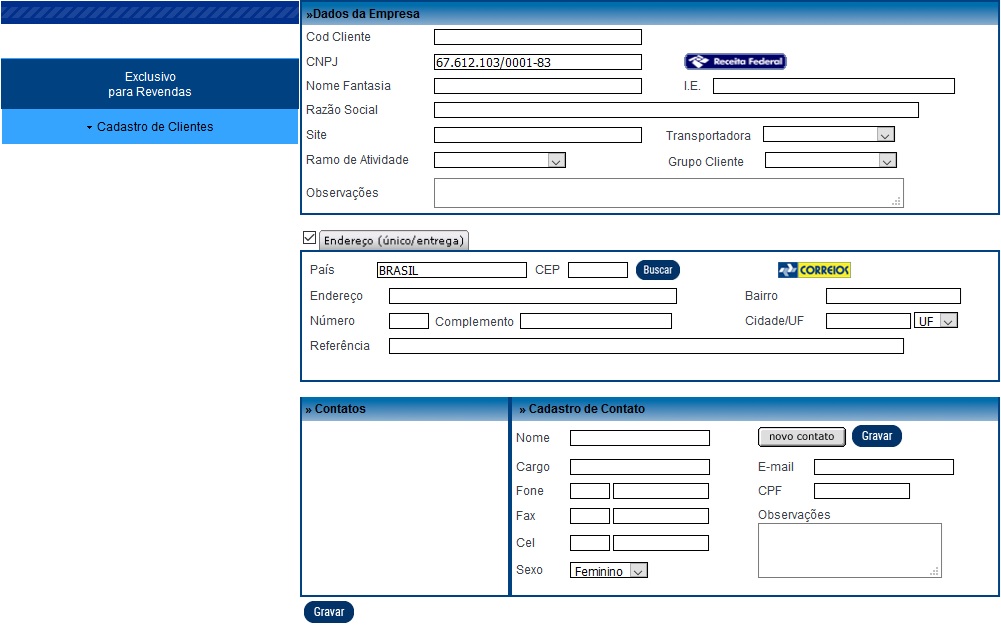This screenshot has width=1001, height=626.
Task: Click the Endereço (único/entrega) tab button
Action: 394,241
